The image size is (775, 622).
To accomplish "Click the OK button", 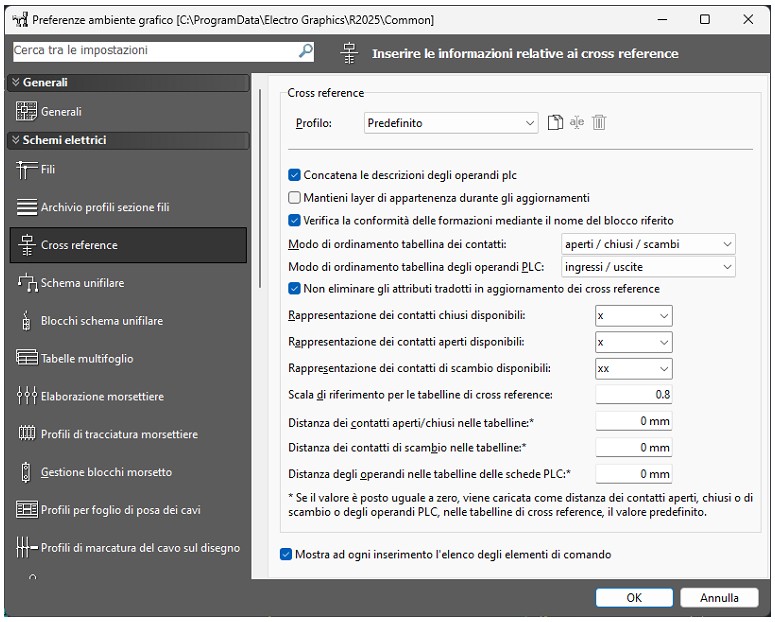I will pos(634,597).
